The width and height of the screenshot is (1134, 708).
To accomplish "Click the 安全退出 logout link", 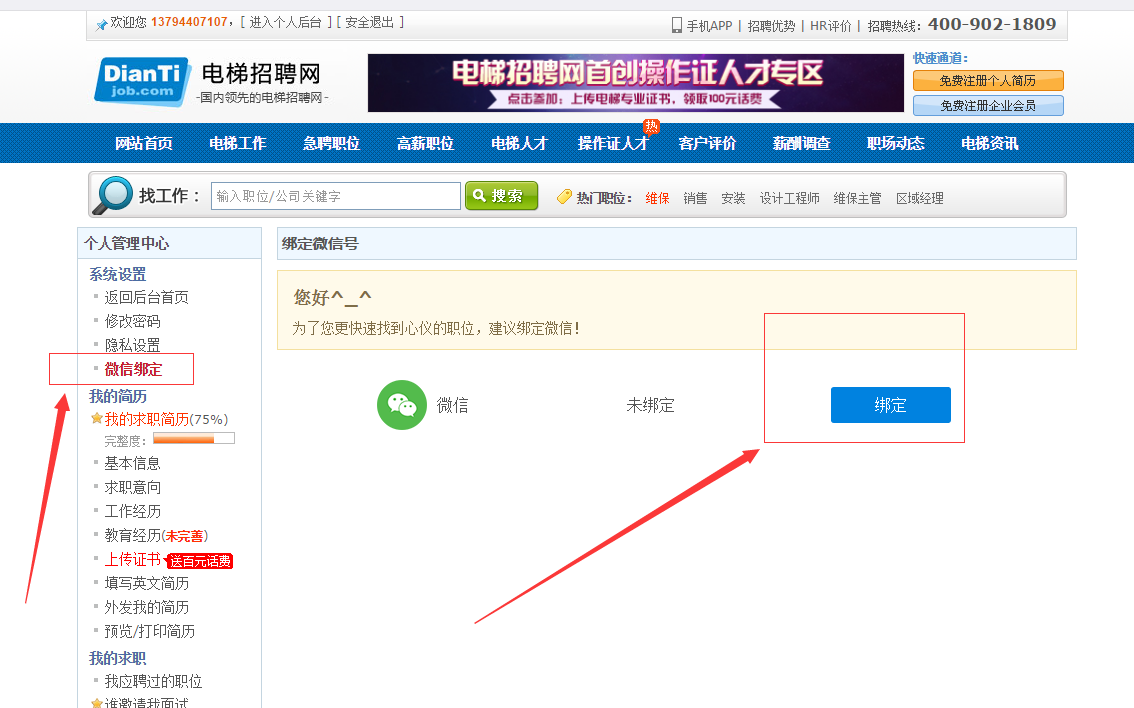I will tap(370, 22).
